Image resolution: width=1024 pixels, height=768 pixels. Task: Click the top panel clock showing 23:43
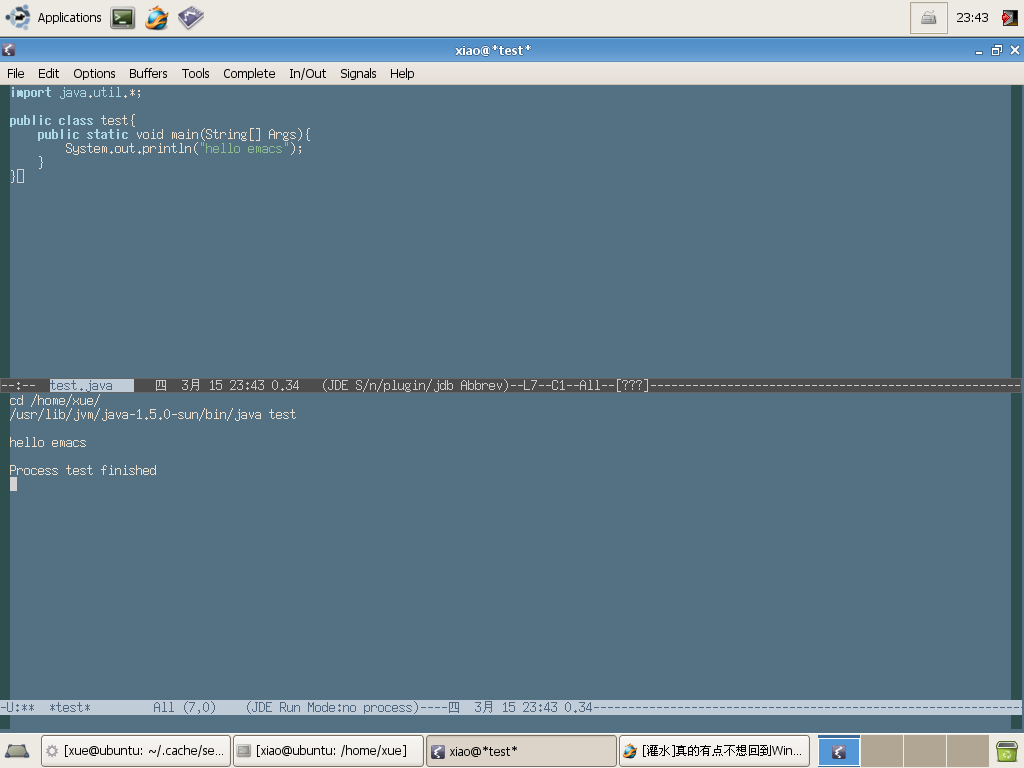click(x=972, y=18)
